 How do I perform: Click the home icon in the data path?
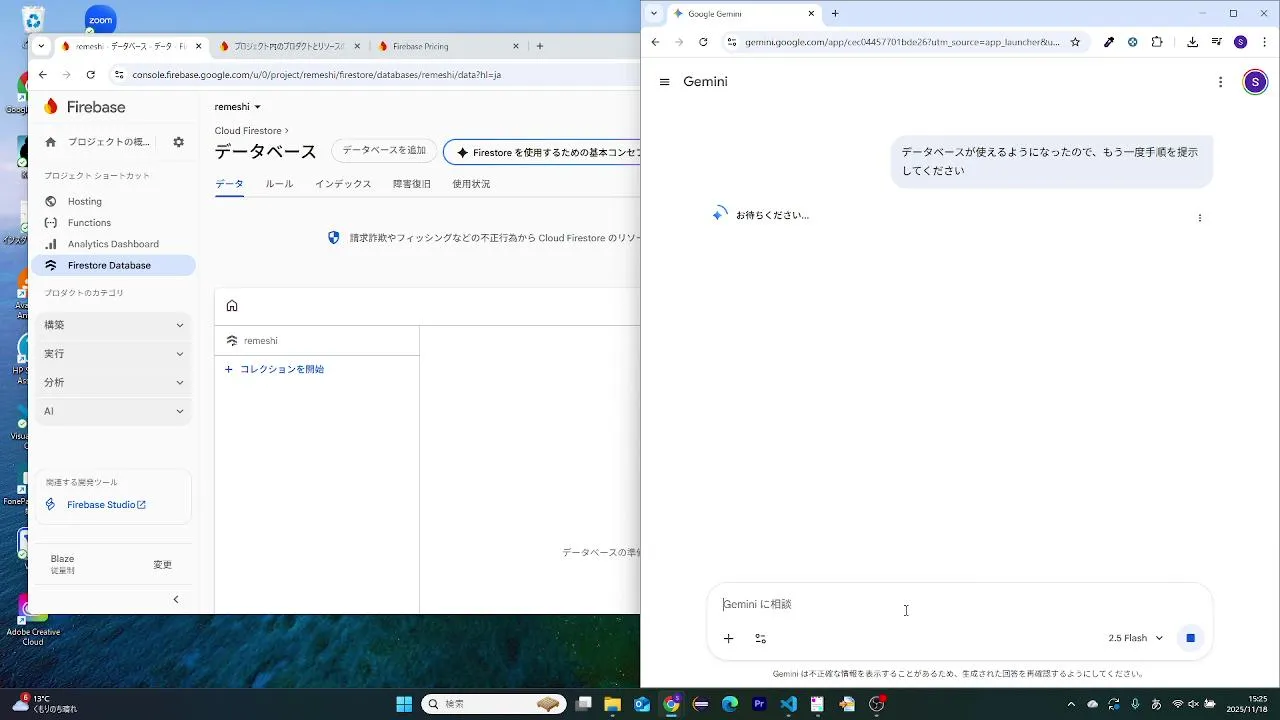click(x=232, y=306)
